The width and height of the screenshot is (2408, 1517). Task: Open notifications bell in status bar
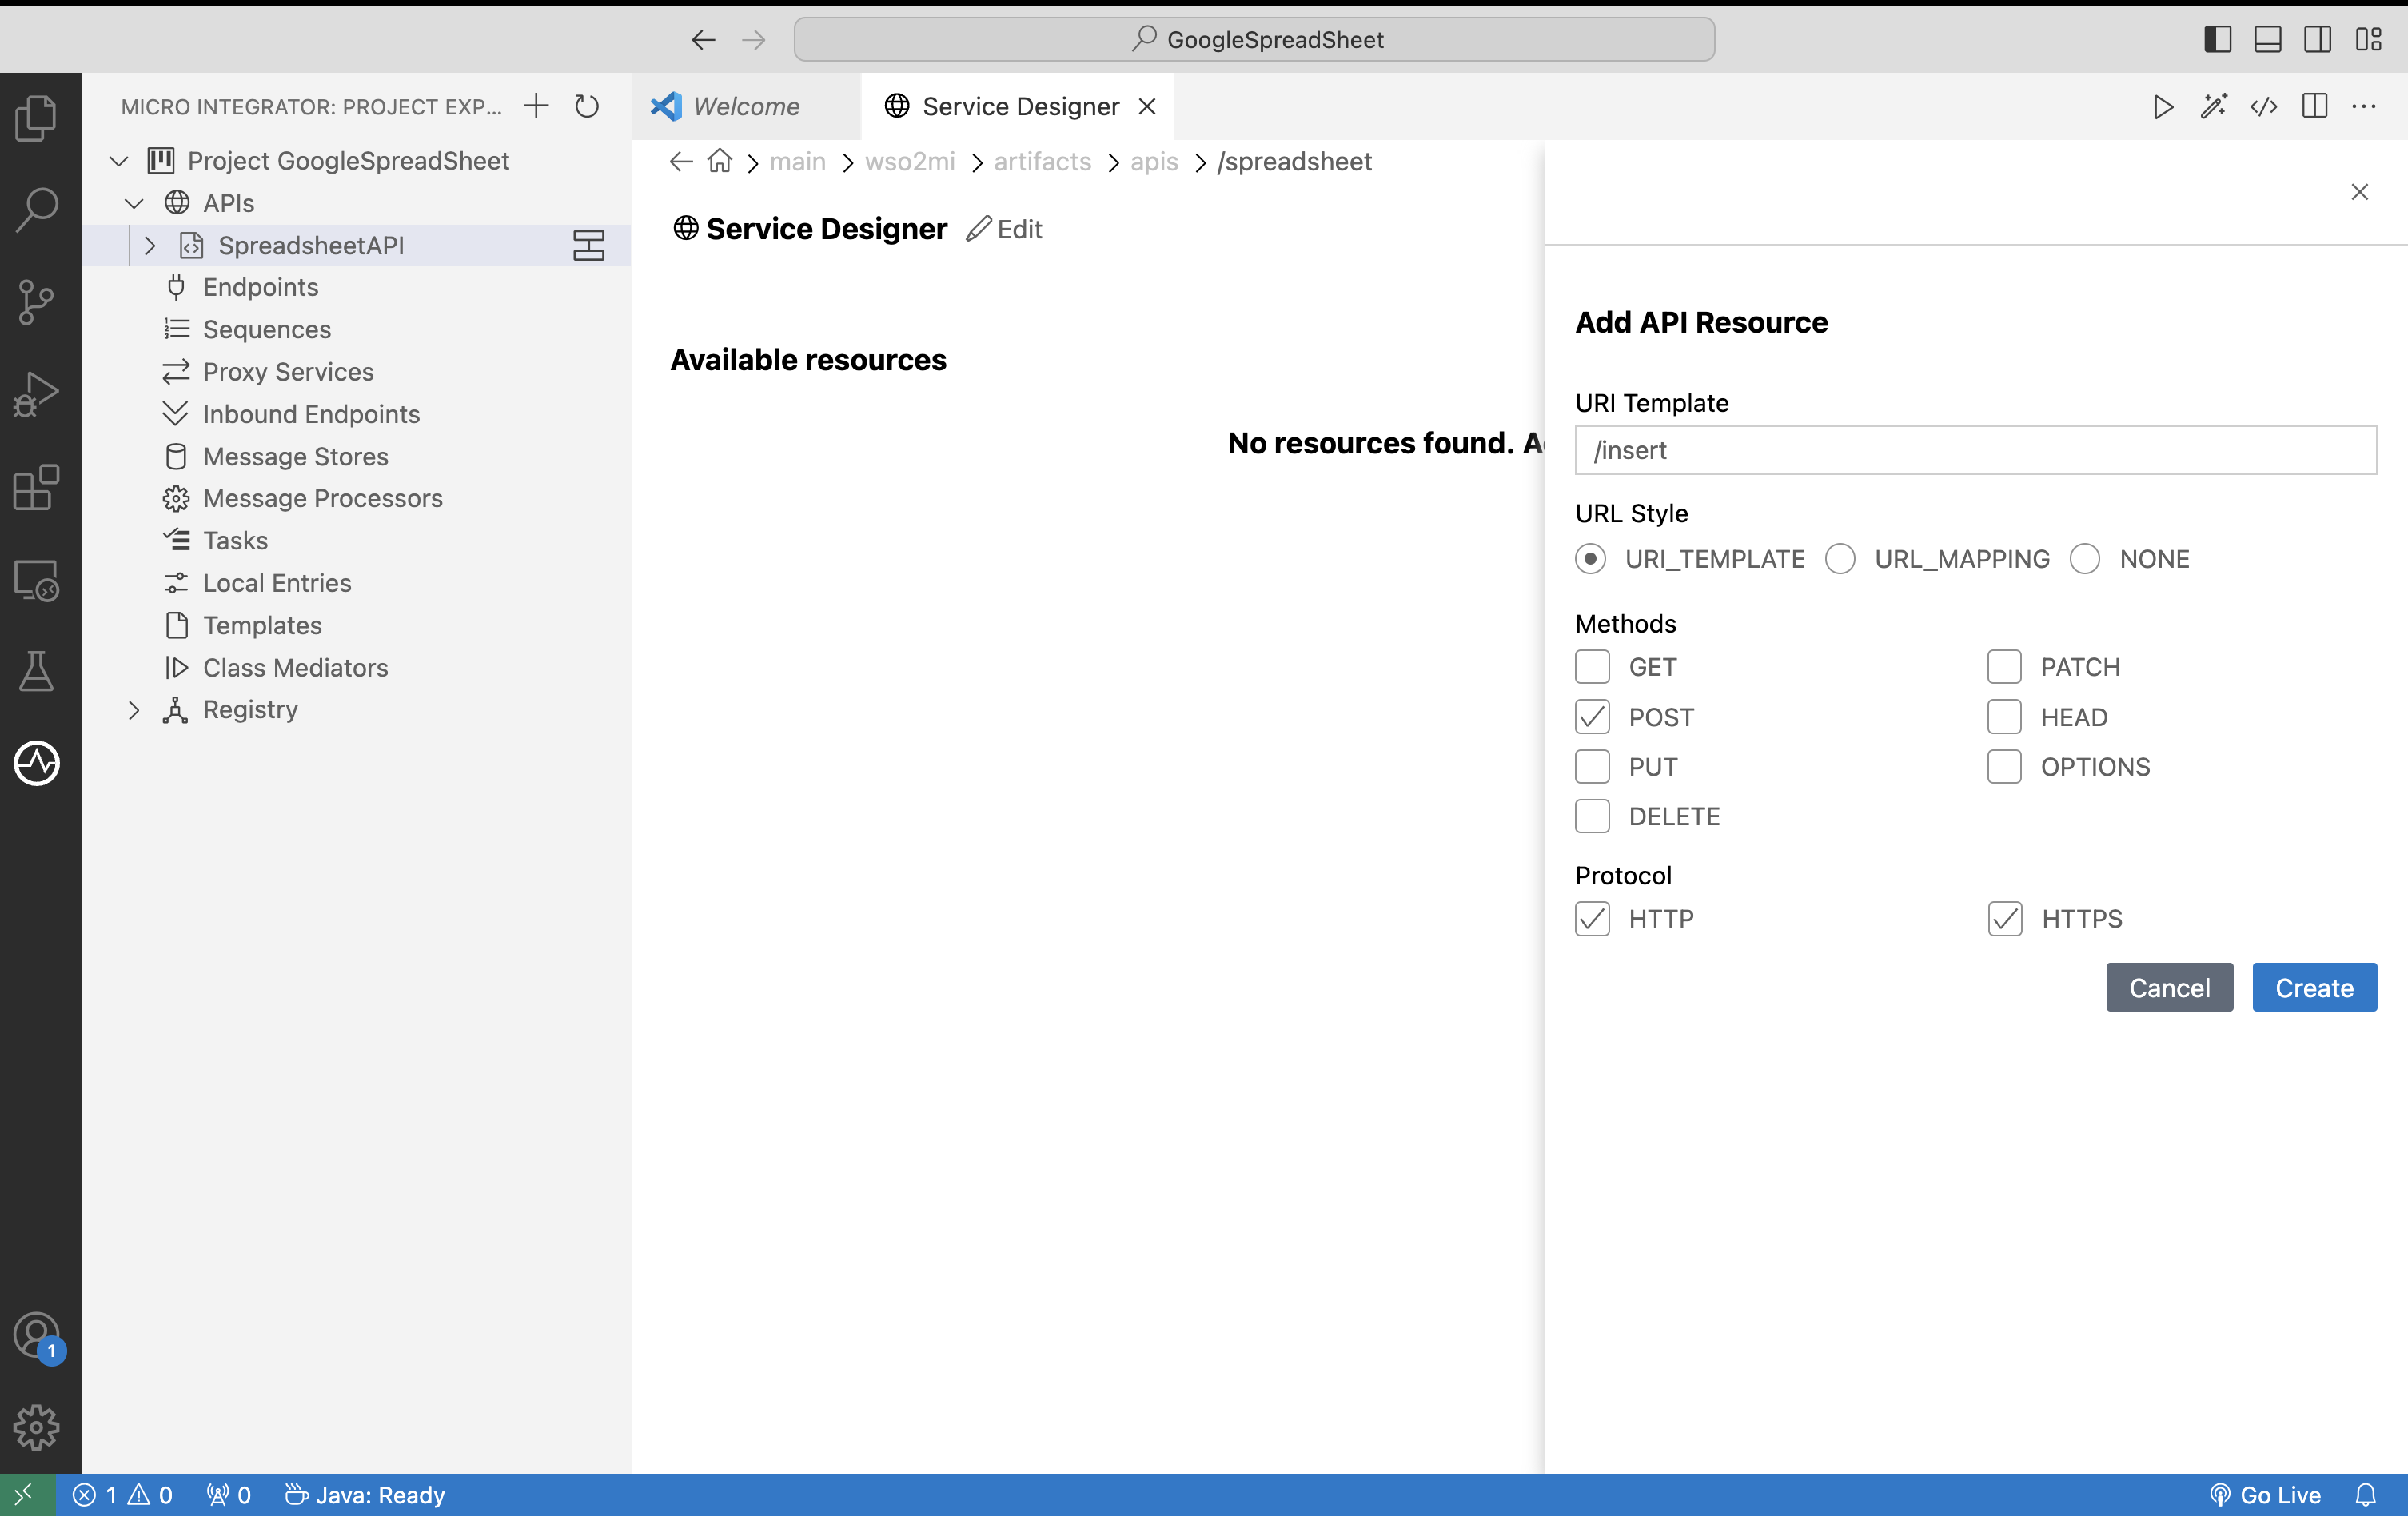click(x=2366, y=1495)
